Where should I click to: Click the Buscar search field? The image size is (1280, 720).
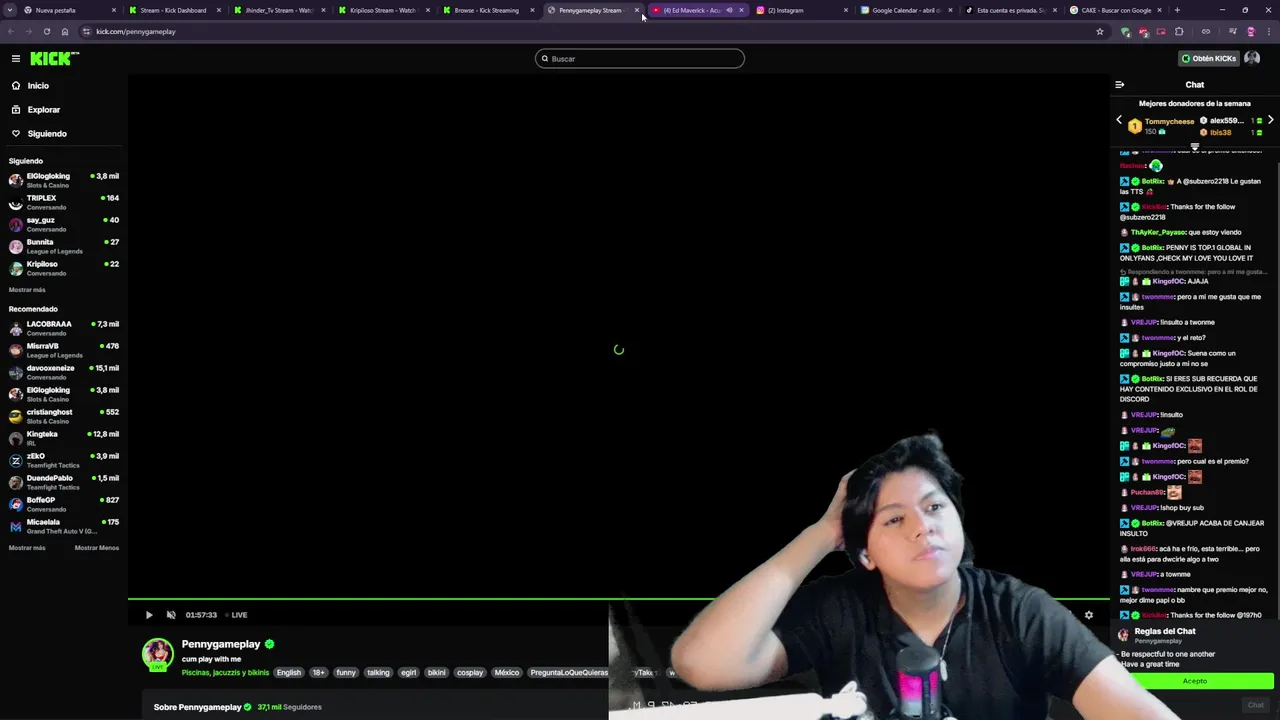(640, 59)
